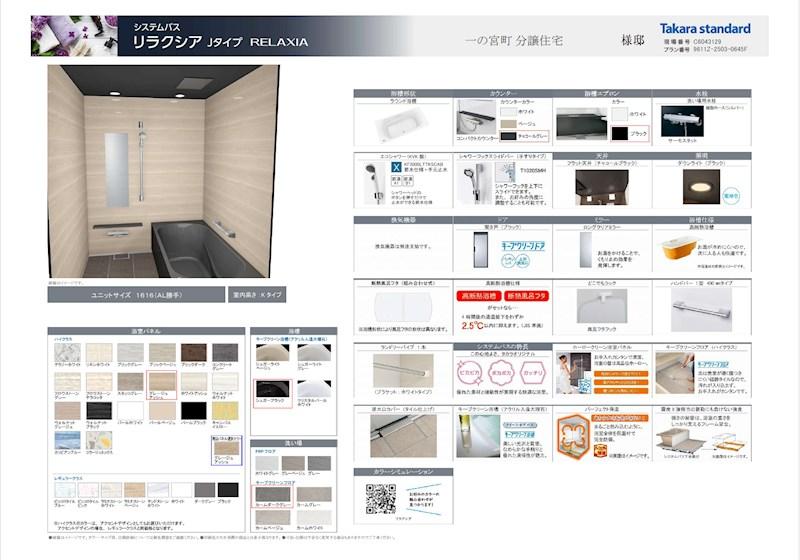The height and width of the screenshot is (560, 800).
Task: Select the regular class ブラック panel swatch
Action: tap(228, 490)
